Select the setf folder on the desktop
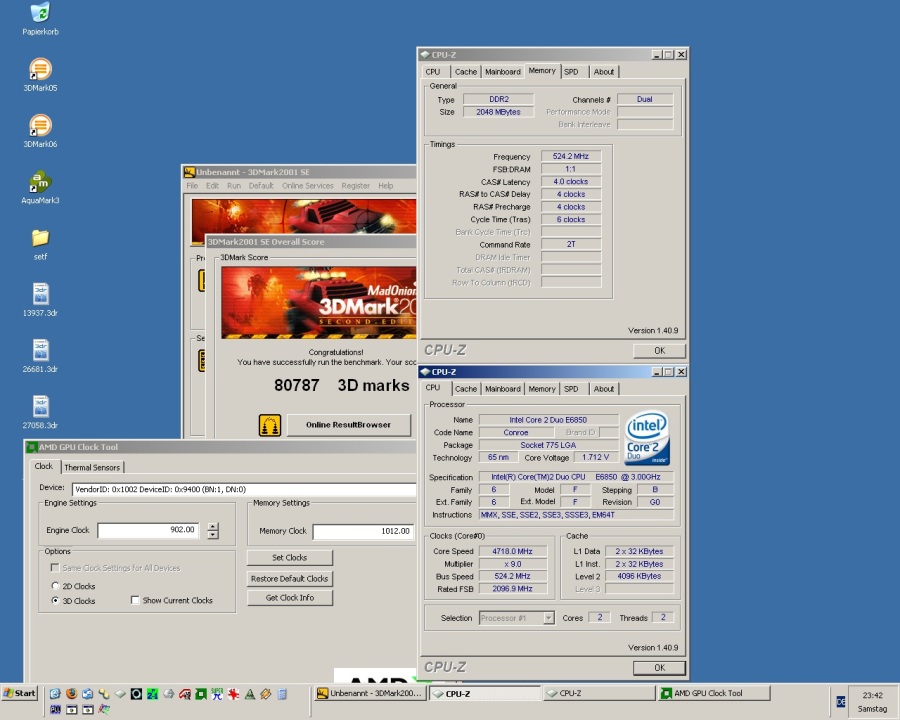The height and width of the screenshot is (720, 900). point(40,237)
